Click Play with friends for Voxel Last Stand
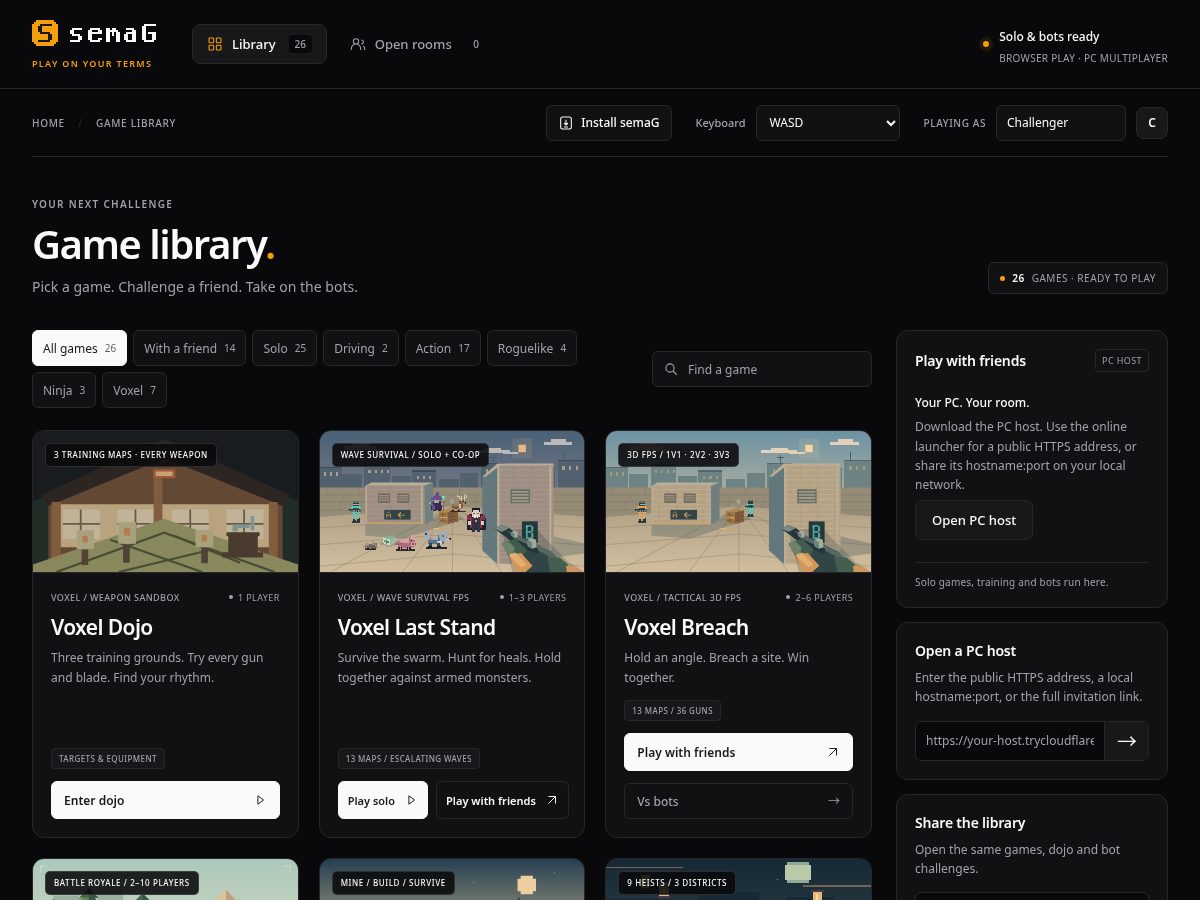The image size is (1200, 900). [x=502, y=800]
